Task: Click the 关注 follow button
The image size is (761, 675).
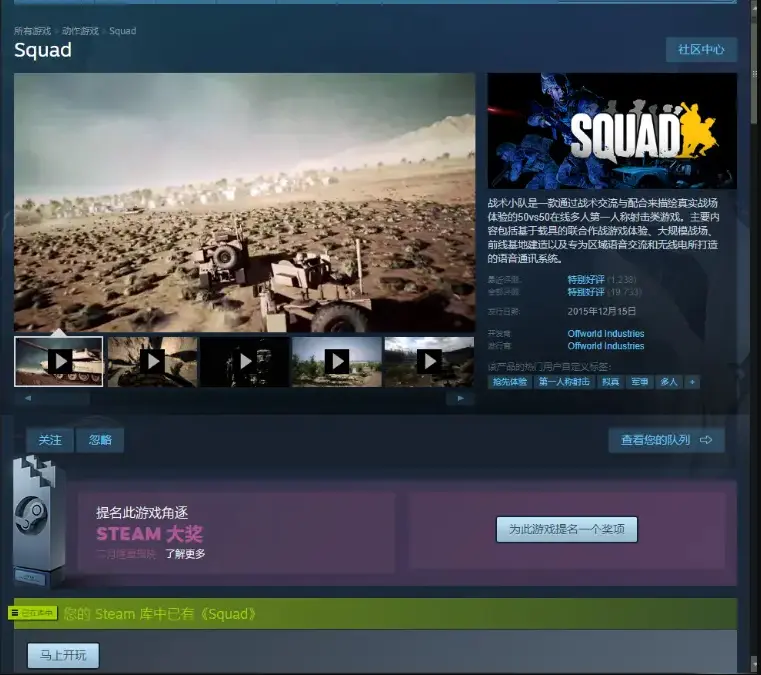Action: (50, 440)
